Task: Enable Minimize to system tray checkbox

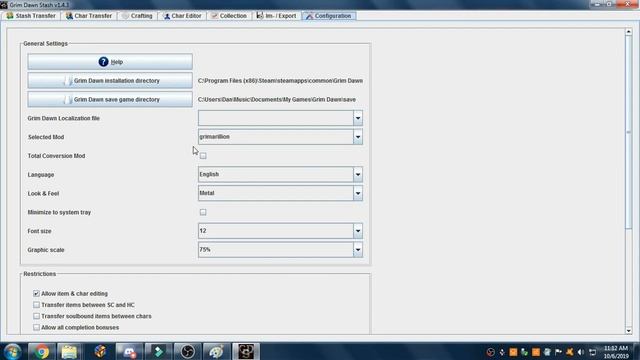Action: (x=203, y=212)
